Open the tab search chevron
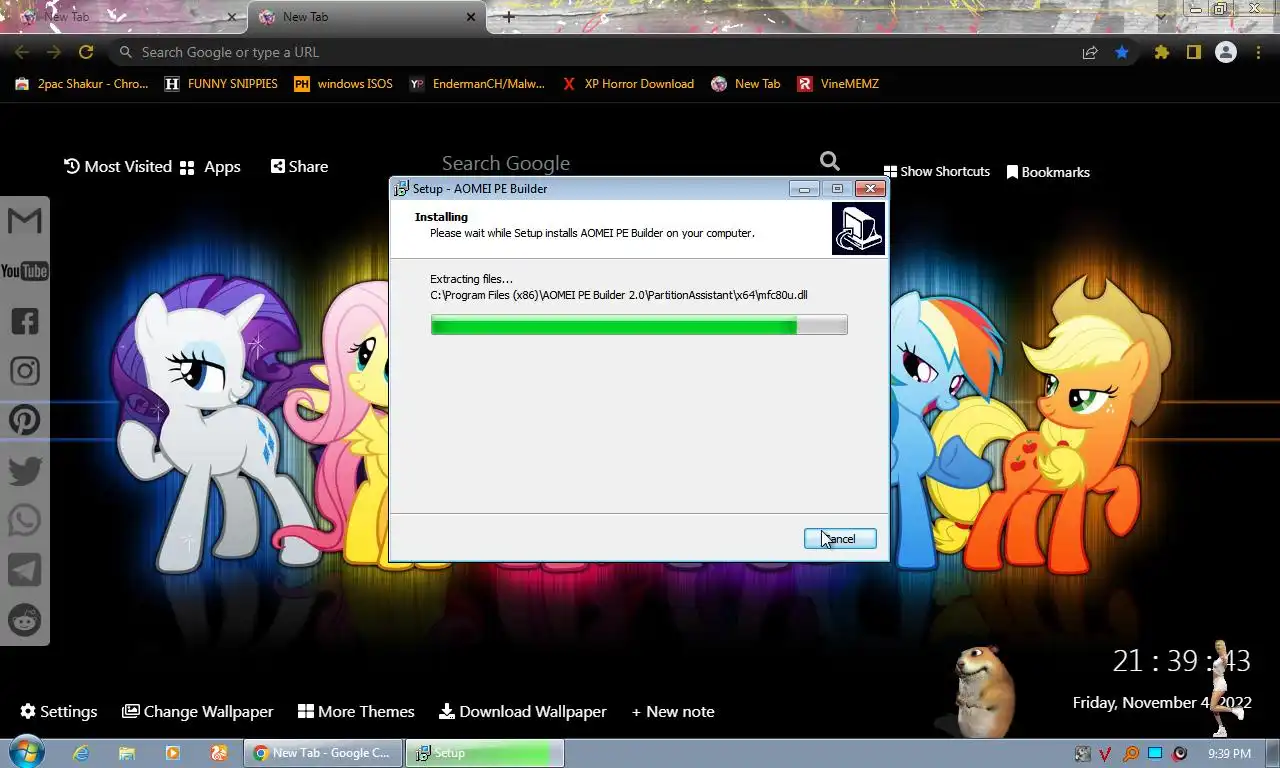This screenshot has width=1280, height=768. 1161,17
